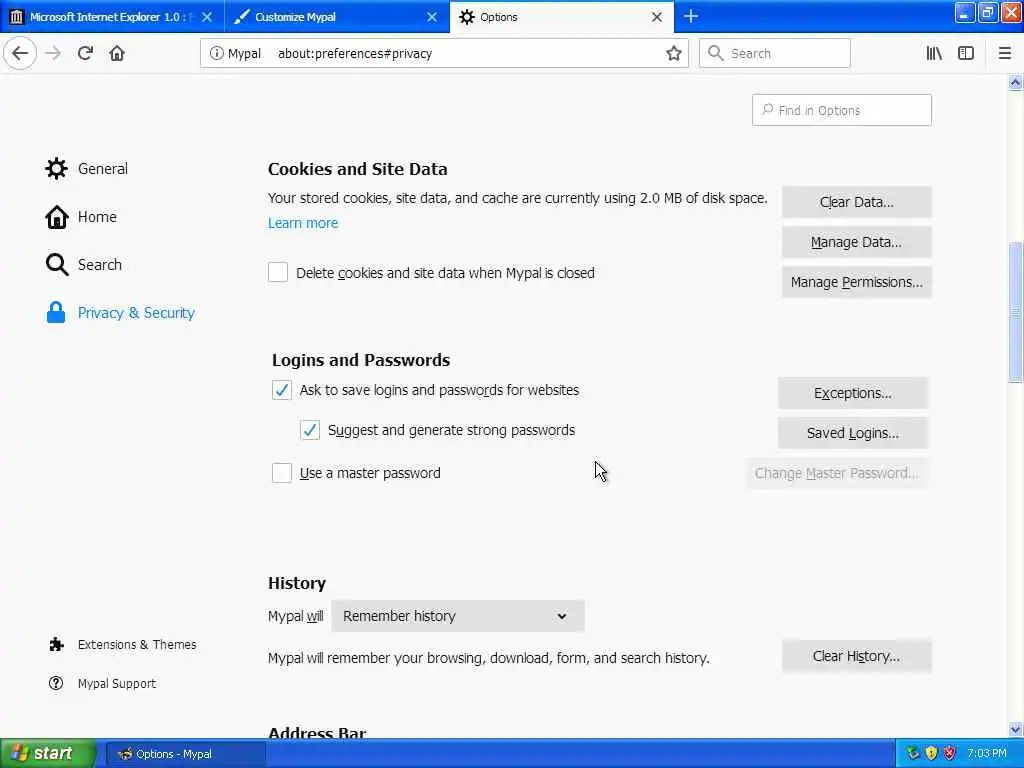Open Mypal Support link
Image resolution: width=1024 pixels, height=768 pixels.
click(x=102, y=683)
